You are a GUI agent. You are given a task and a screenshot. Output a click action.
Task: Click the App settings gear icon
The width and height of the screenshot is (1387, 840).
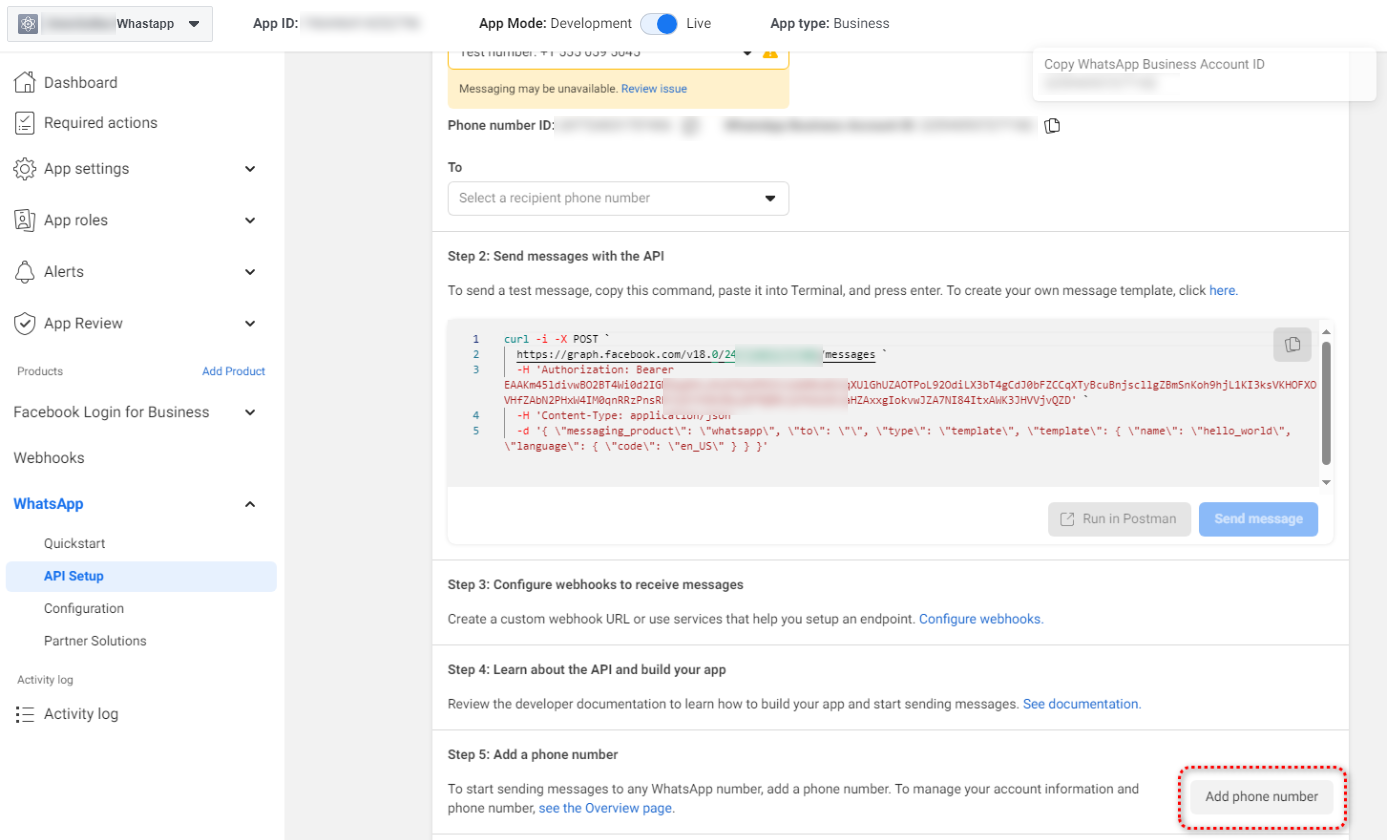[x=25, y=169]
